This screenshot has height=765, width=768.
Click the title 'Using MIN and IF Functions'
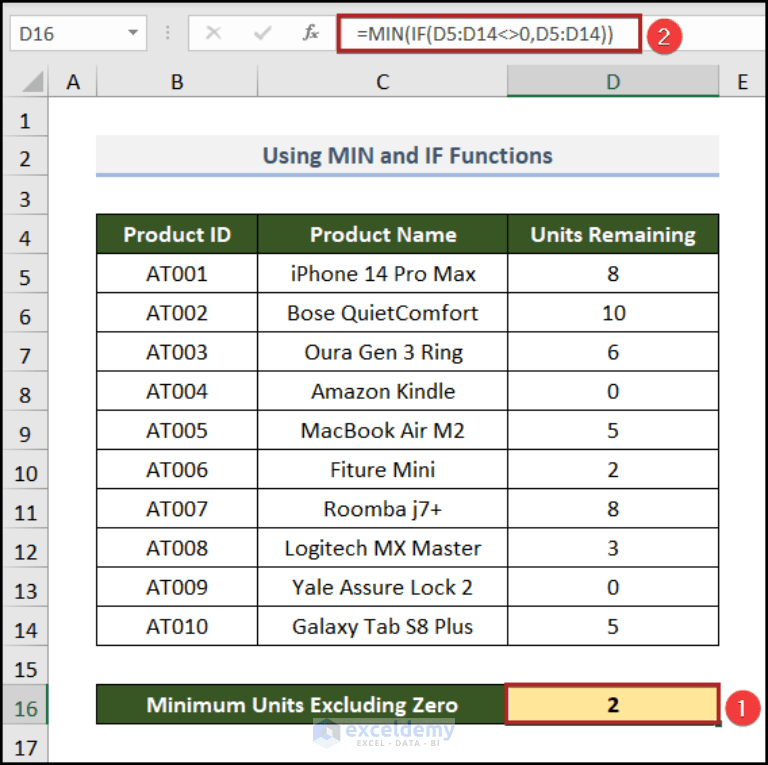coord(408,156)
